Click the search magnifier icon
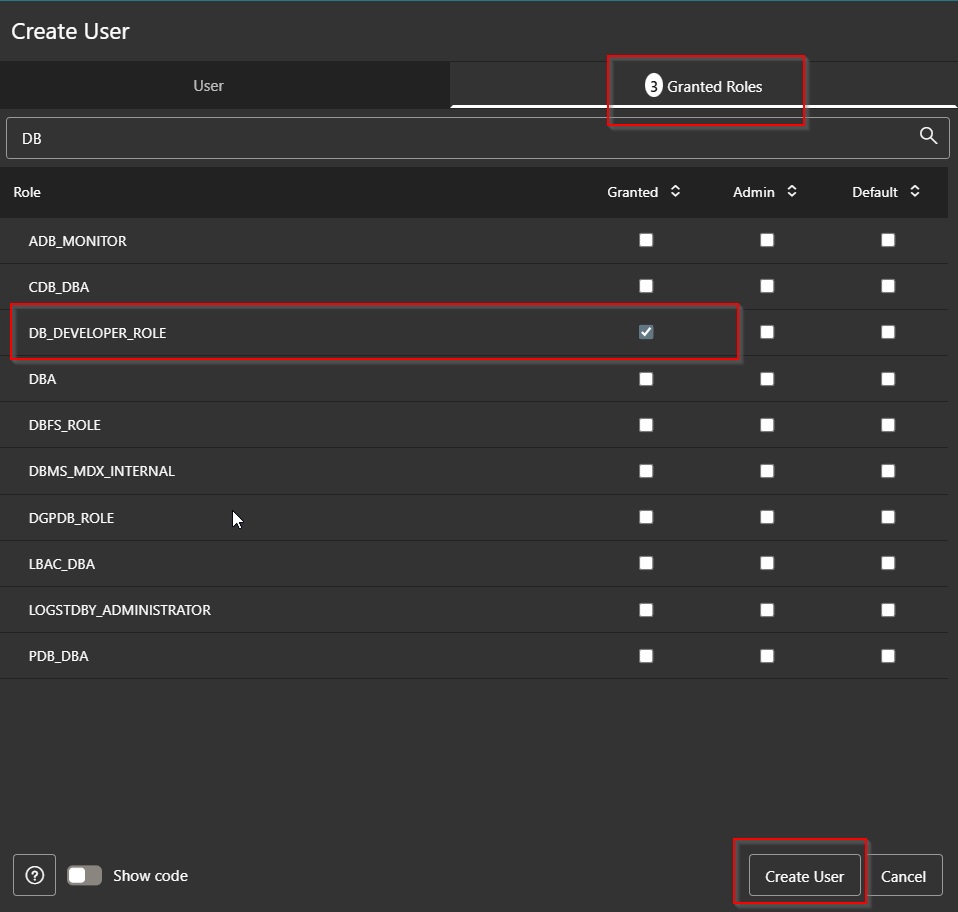Image resolution: width=958 pixels, height=912 pixels. click(x=927, y=136)
